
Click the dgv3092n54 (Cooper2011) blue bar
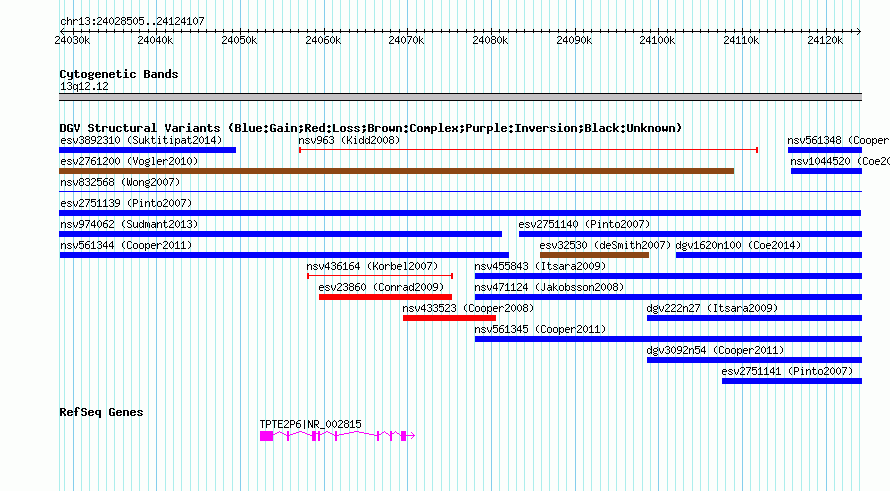754,360
